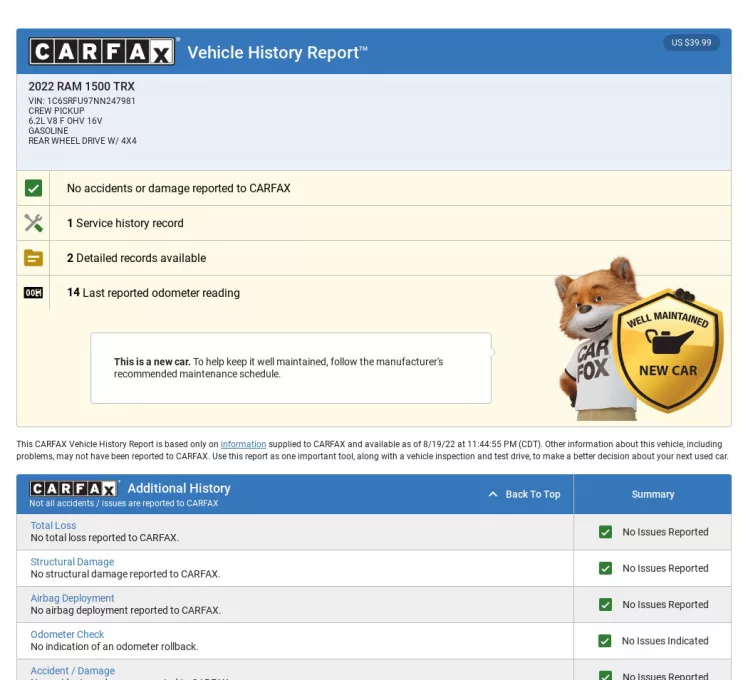This screenshot has width=743, height=680.
Task: Click the CAR FOX mascot image
Action: click(x=595, y=335)
